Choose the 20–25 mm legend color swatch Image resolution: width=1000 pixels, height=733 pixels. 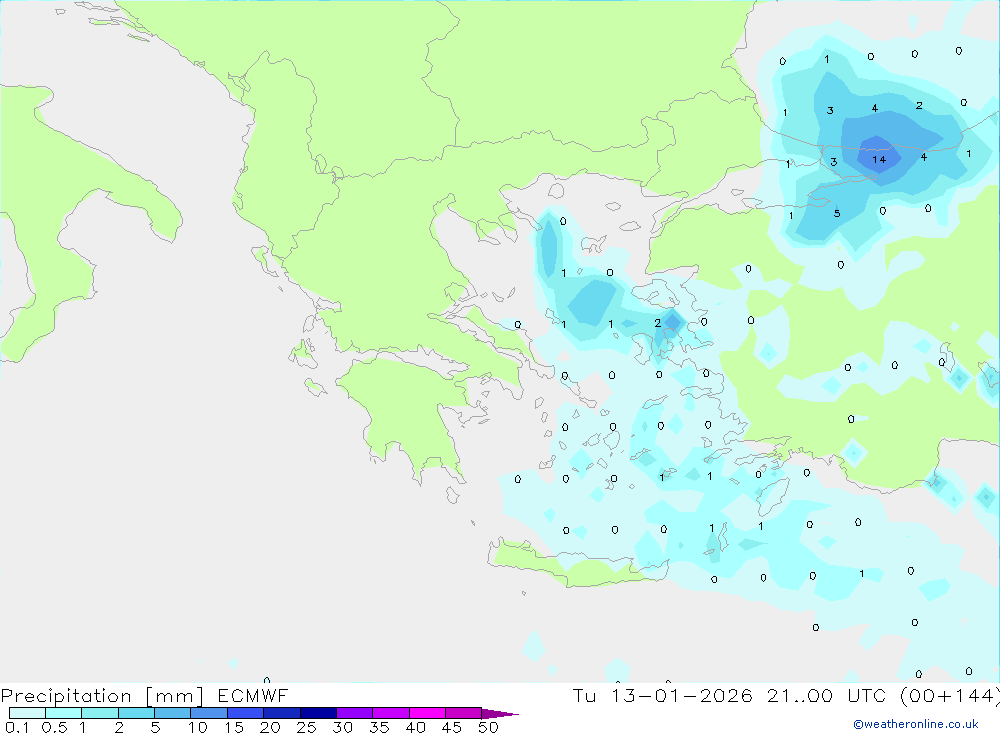point(282,713)
